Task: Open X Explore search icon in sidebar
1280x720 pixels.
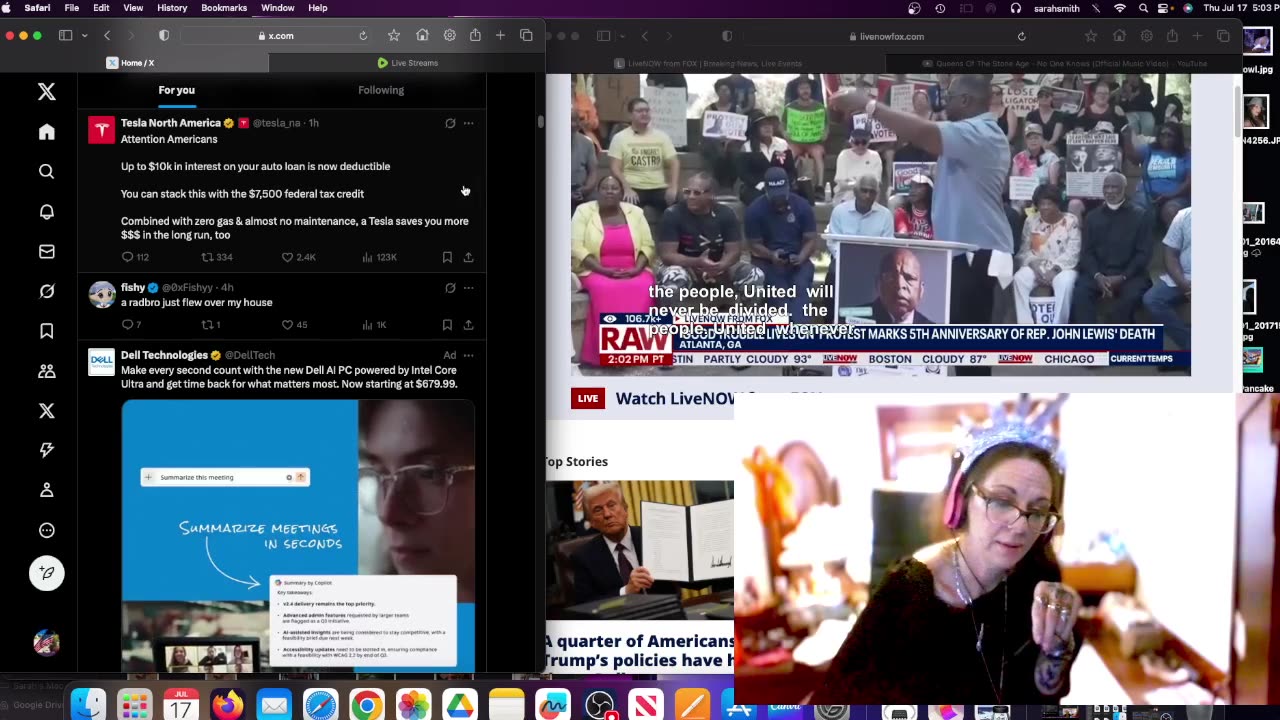Action: tap(46, 172)
